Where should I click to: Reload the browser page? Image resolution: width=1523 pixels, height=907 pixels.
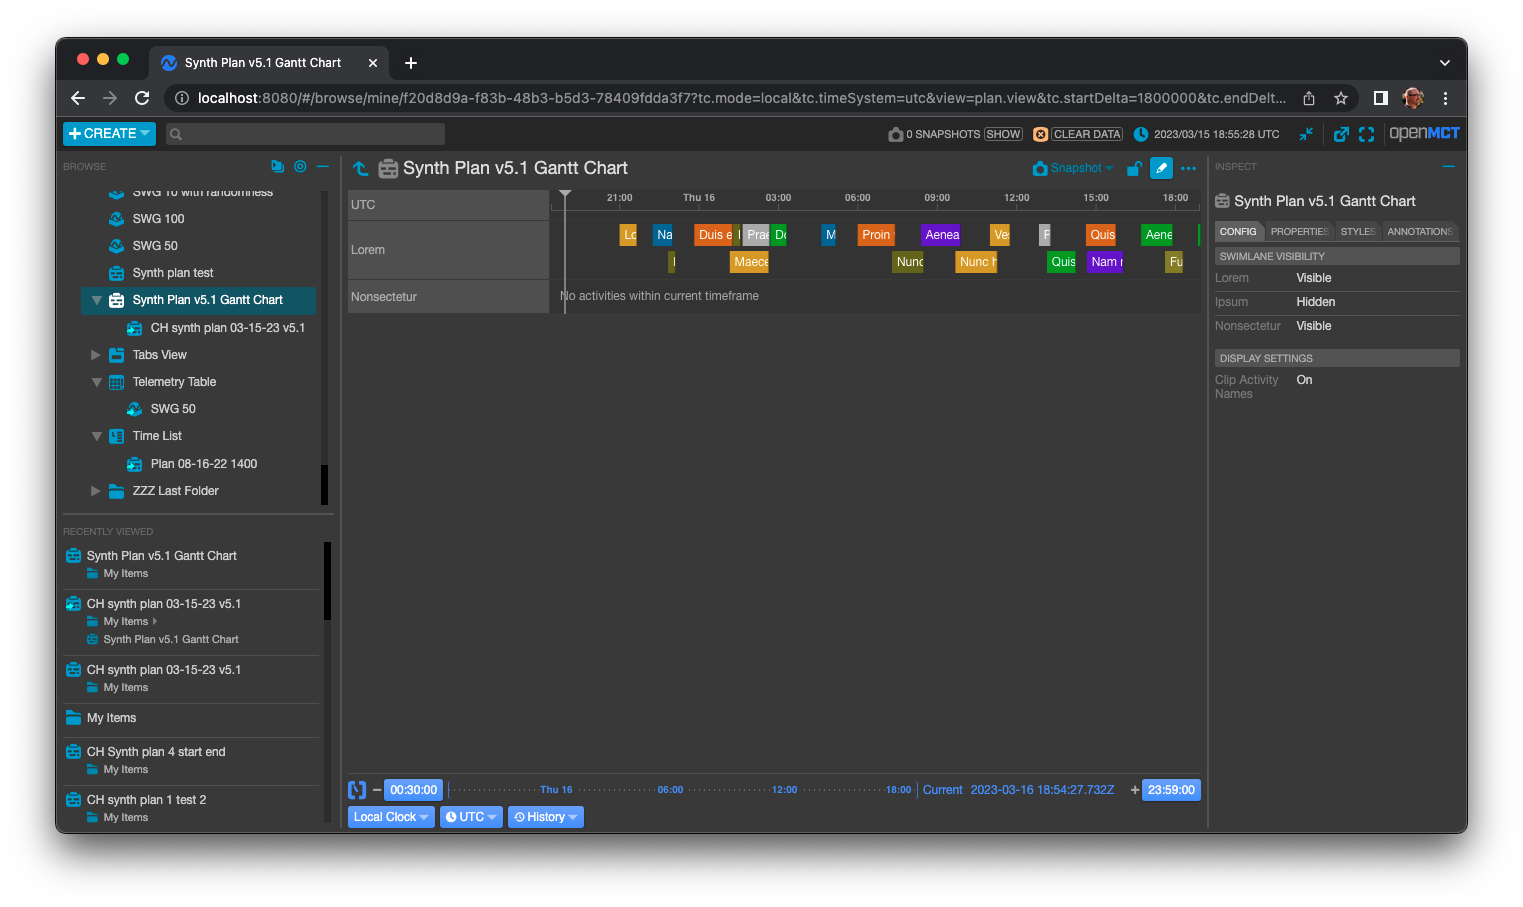click(x=142, y=98)
